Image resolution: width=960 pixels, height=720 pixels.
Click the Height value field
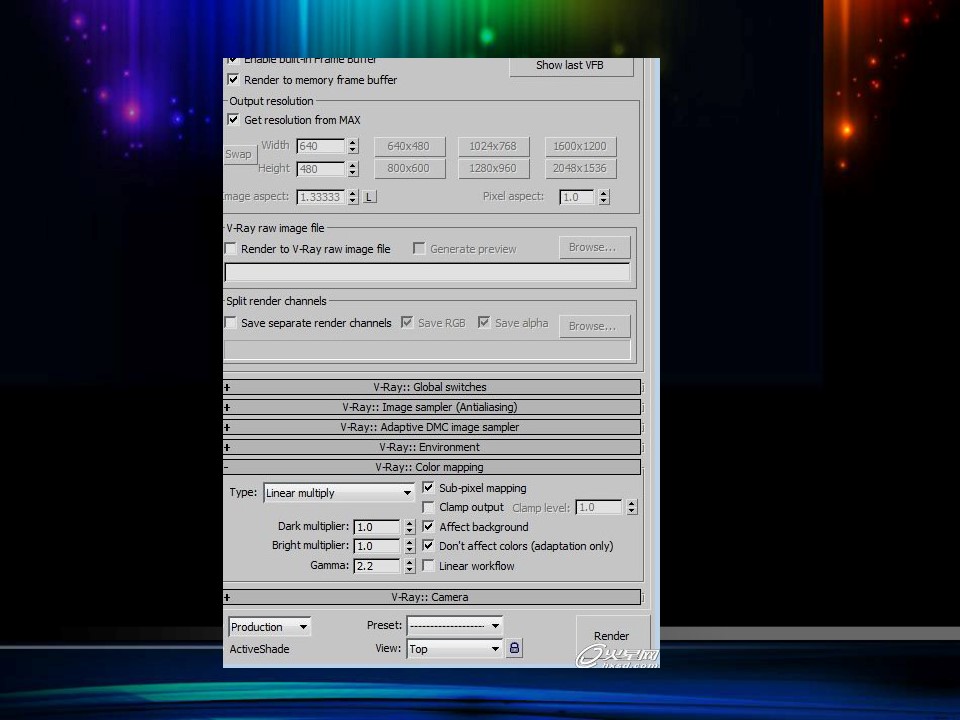point(321,169)
